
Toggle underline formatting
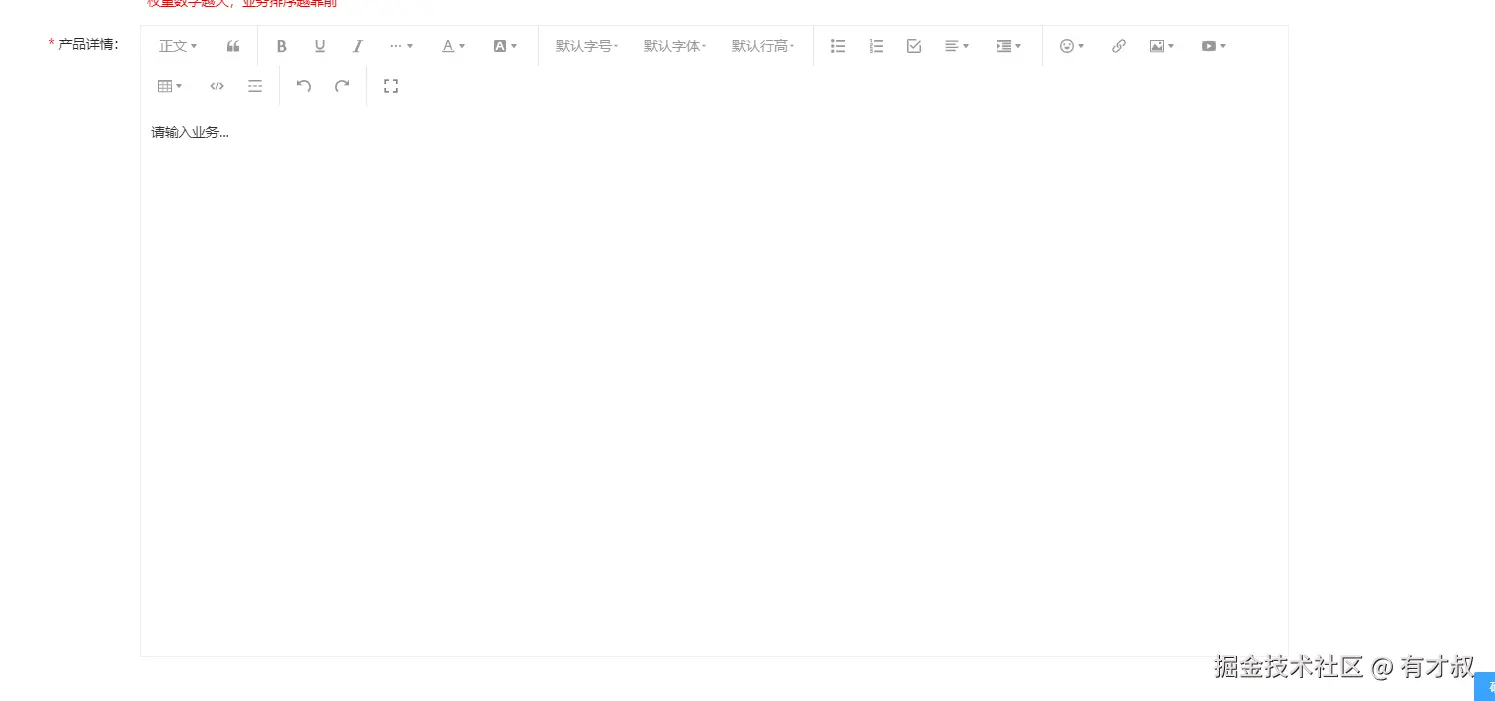tap(320, 46)
